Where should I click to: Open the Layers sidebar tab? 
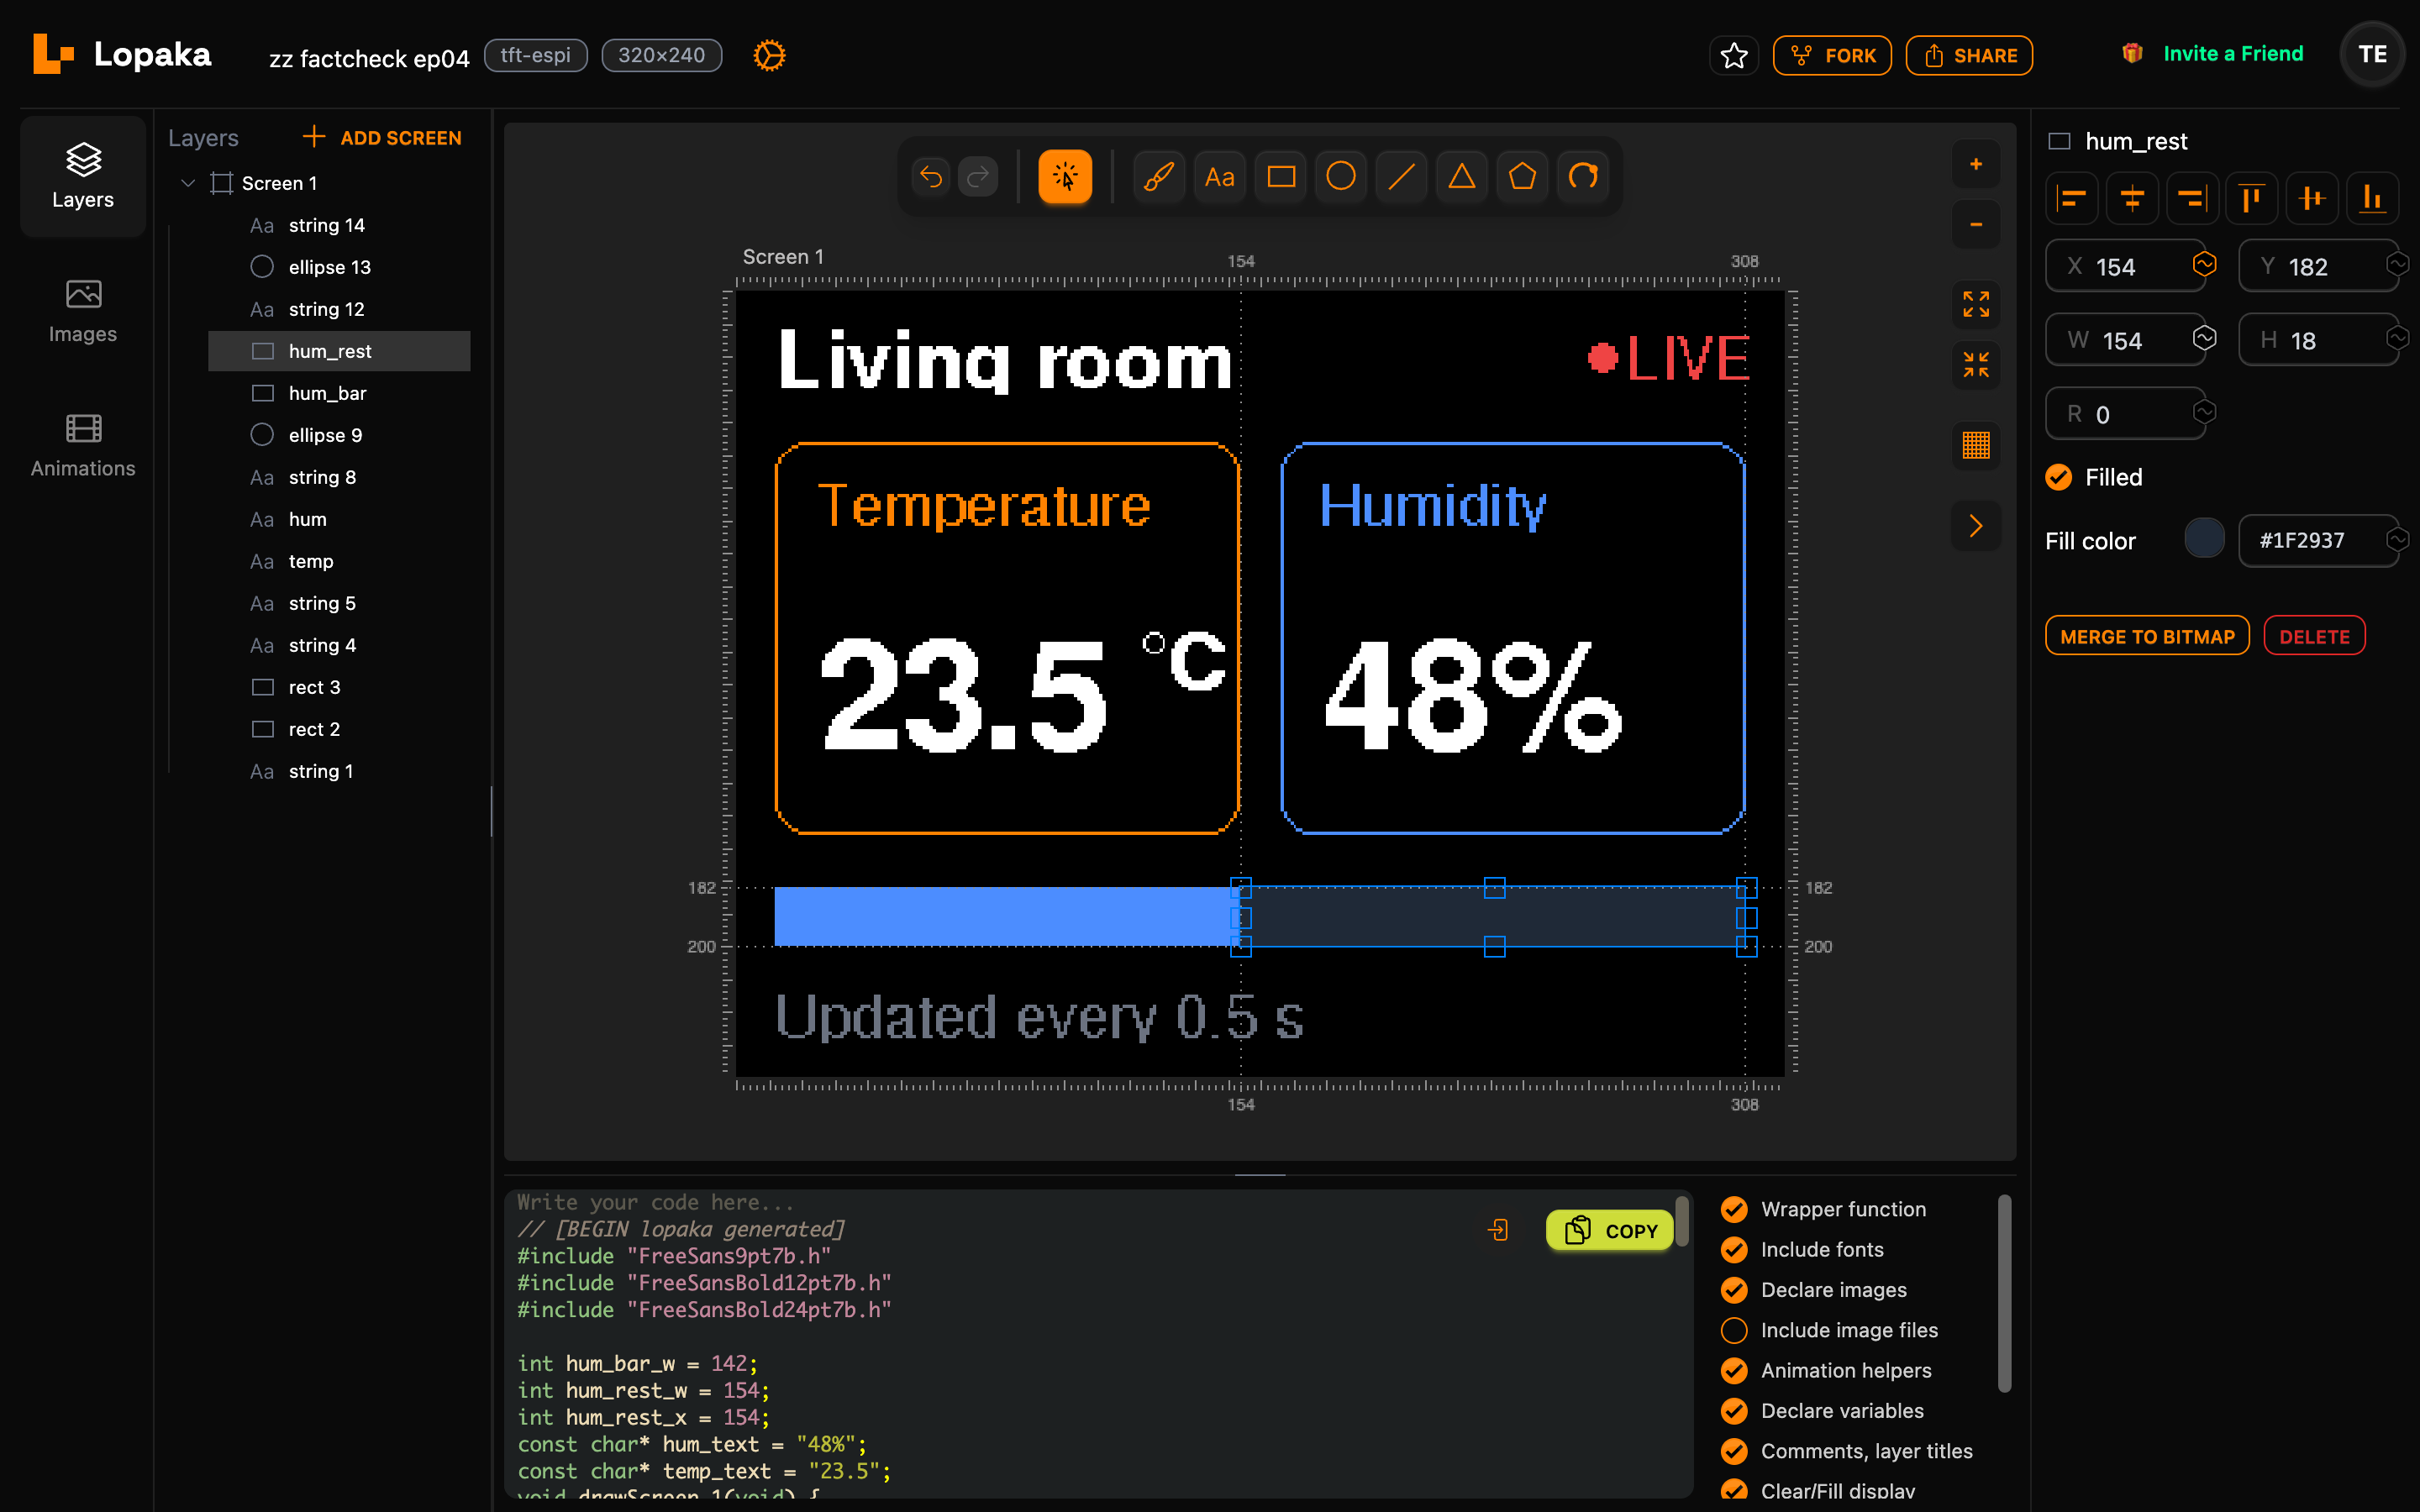point(83,177)
